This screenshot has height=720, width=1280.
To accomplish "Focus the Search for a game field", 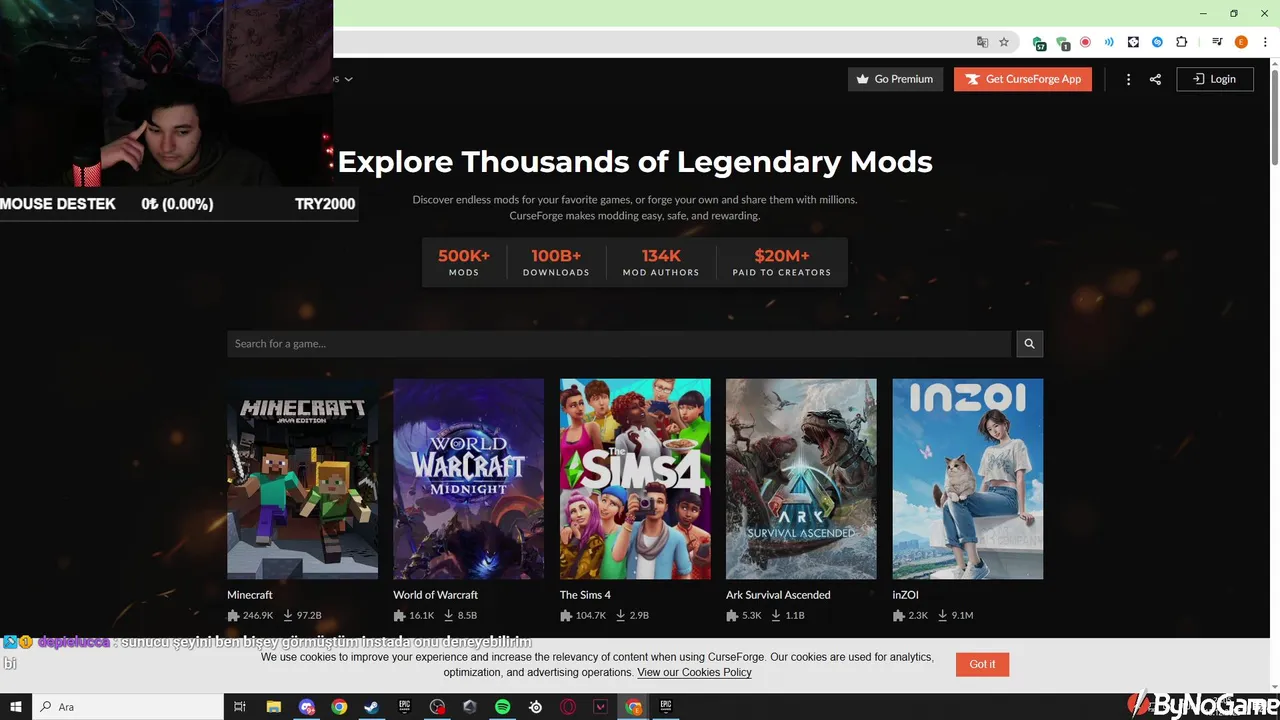I will click(x=619, y=343).
